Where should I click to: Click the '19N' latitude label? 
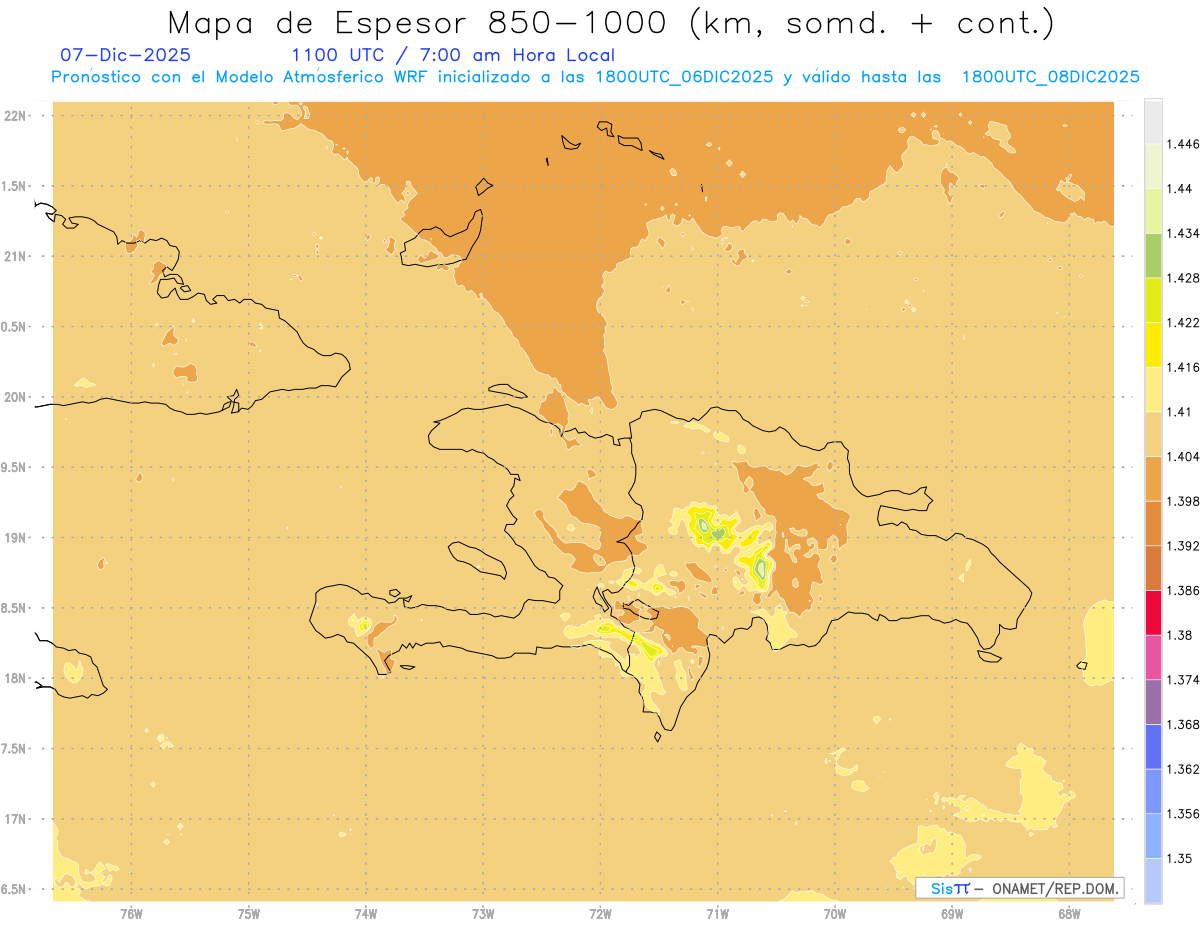(15, 538)
